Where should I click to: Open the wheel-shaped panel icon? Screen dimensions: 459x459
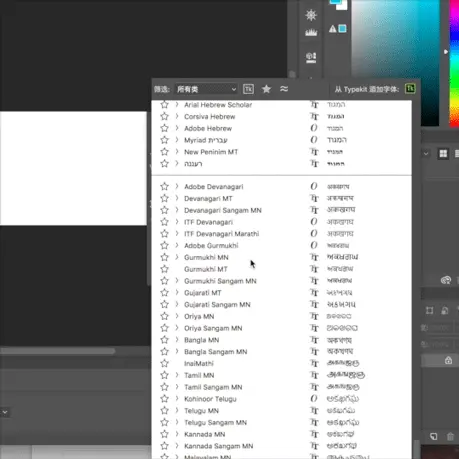pos(311,15)
